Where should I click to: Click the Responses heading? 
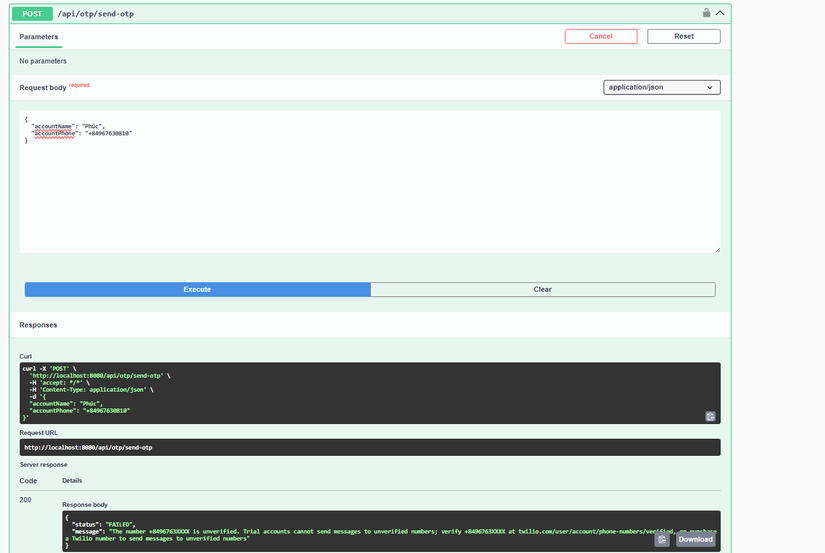coord(38,325)
